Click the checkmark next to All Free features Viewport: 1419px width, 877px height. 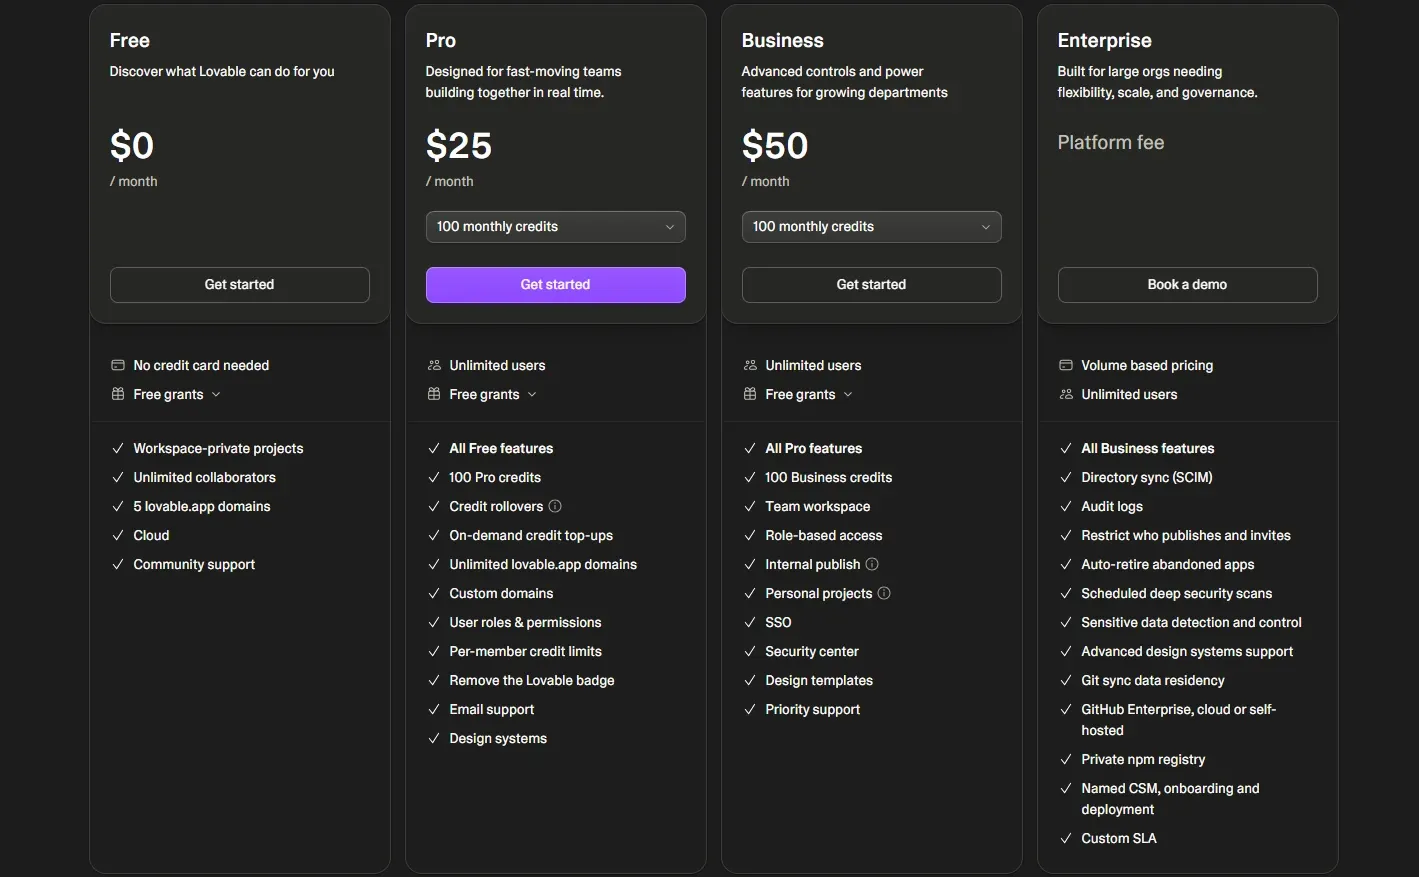click(x=434, y=448)
